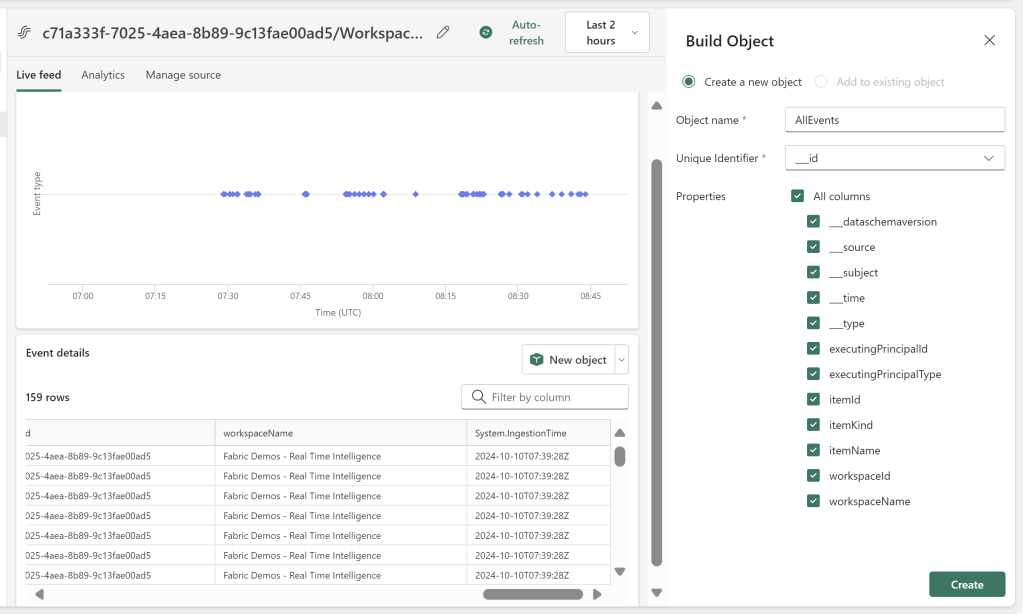
Task: Select Create a new object radio button
Action: pyautogui.click(x=688, y=82)
